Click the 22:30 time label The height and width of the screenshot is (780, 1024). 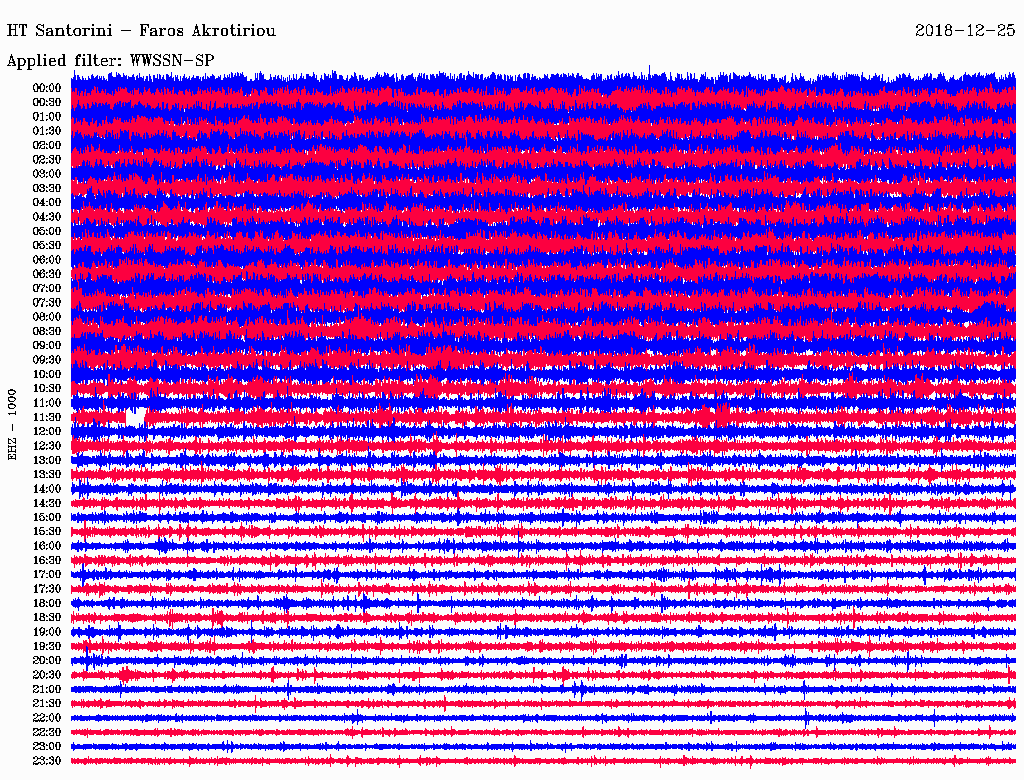click(x=47, y=732)
